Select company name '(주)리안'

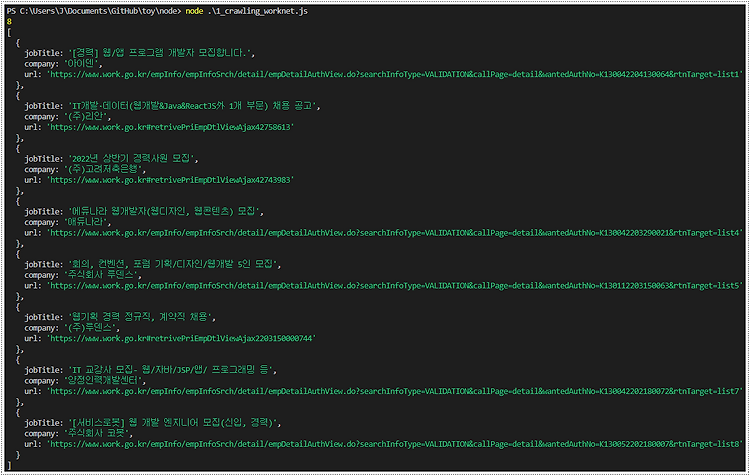pyautogui.click(x=86, y=116)
